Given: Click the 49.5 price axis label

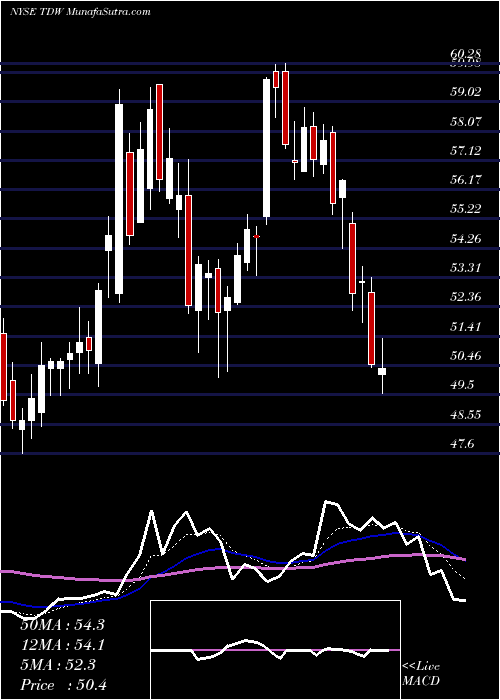Looking at the screenshot, I should point(462,385).
